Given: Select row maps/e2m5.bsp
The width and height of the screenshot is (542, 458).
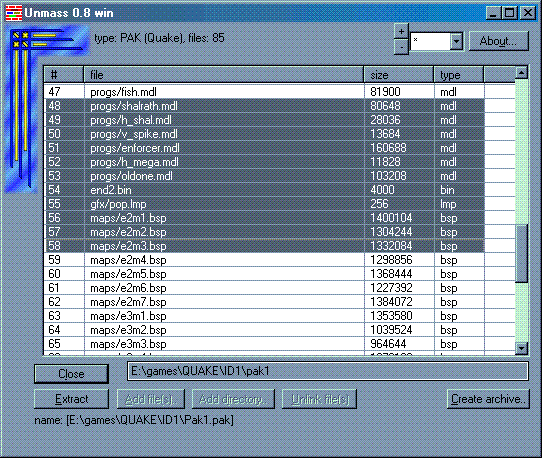Looking at the screenshot, I should pyautogui.click(x=264, y=274).
